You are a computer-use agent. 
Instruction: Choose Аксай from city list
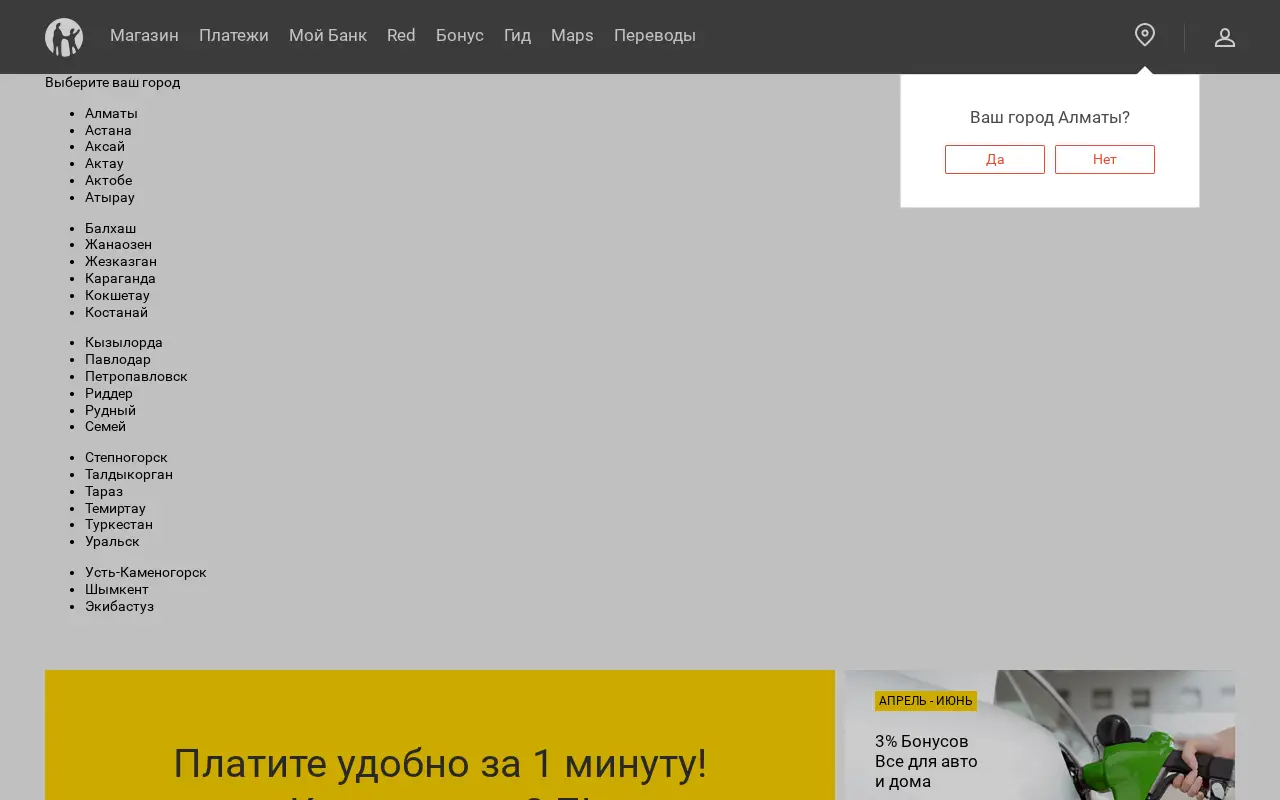(x=105, y=146)
